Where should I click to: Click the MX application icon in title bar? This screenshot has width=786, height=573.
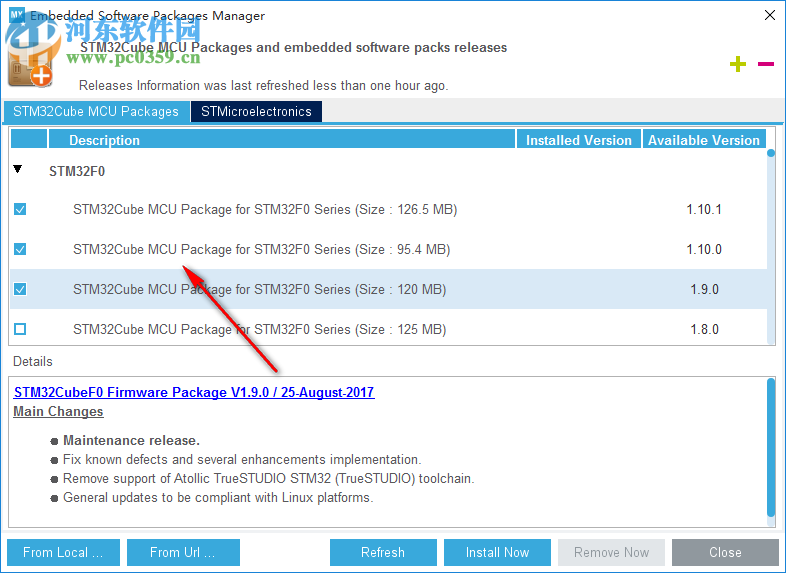click(17, 15)
